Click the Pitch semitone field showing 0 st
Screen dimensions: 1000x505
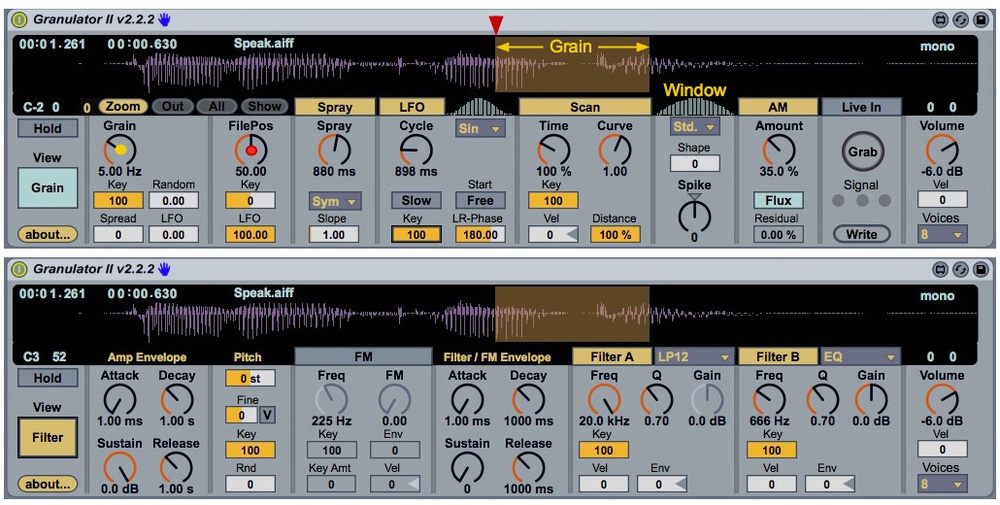(x=251, y=378)
